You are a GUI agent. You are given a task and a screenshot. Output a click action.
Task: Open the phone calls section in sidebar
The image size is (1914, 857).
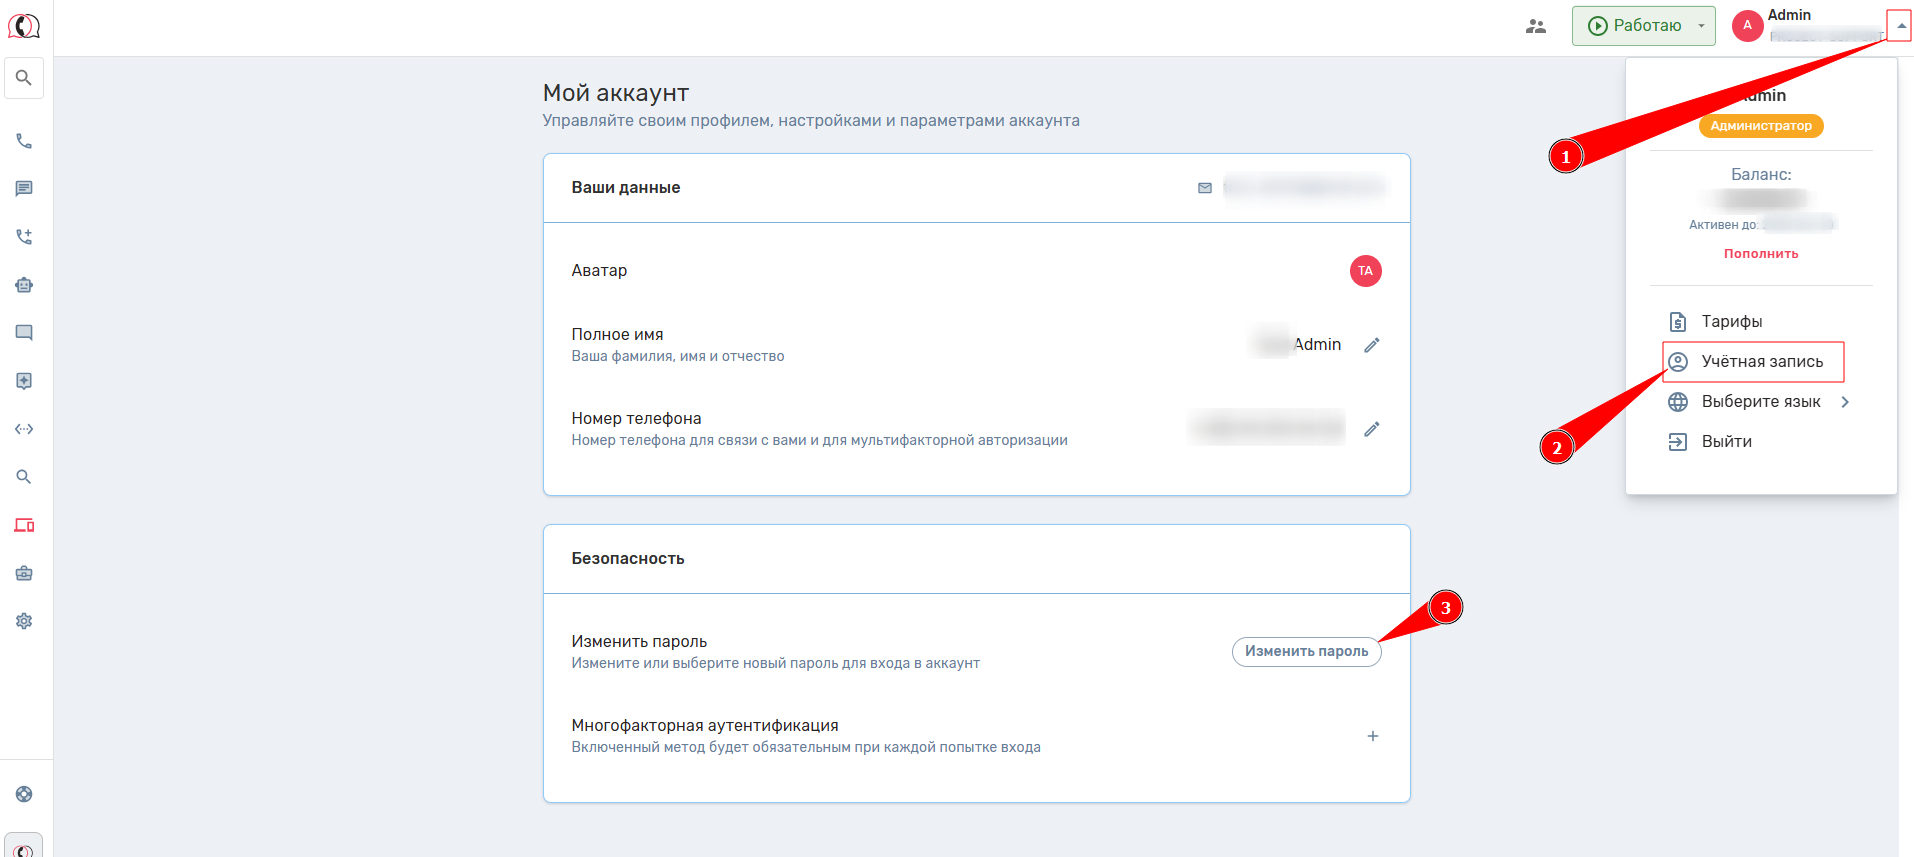click(x=24, y=141)
